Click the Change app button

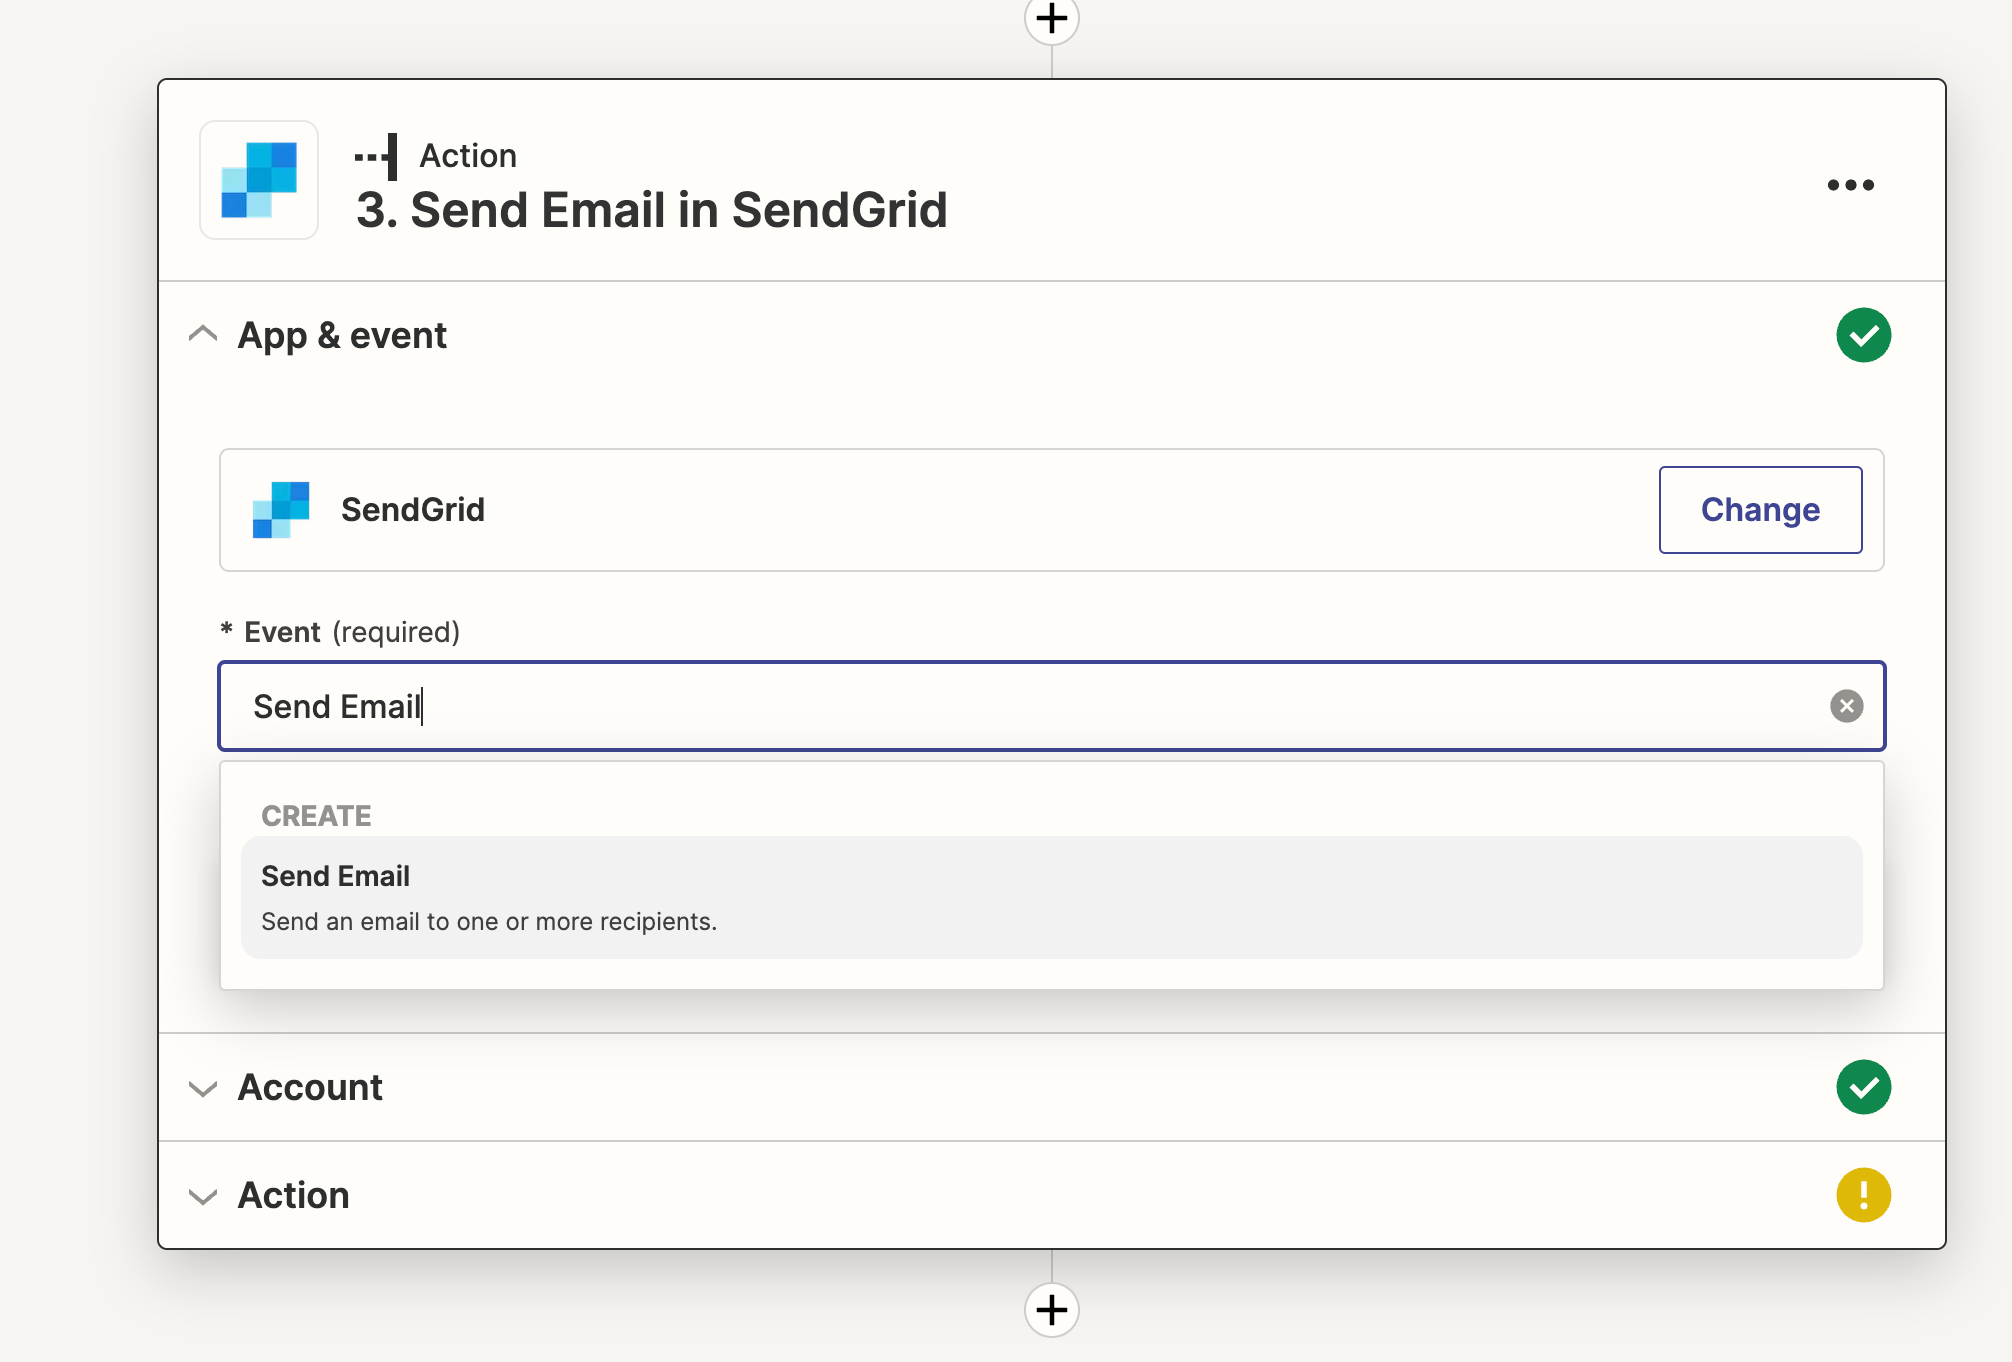[x=1759, y=510]
